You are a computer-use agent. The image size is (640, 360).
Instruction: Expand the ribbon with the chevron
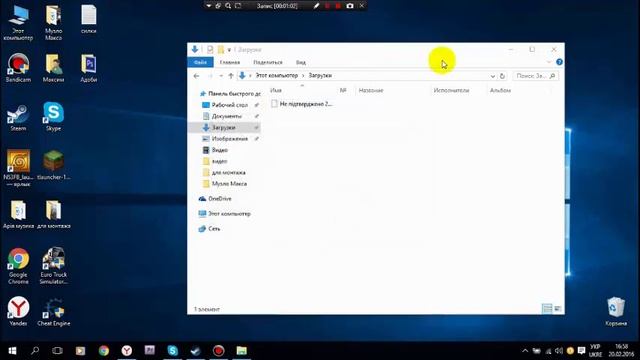click(x=549, y=62)
